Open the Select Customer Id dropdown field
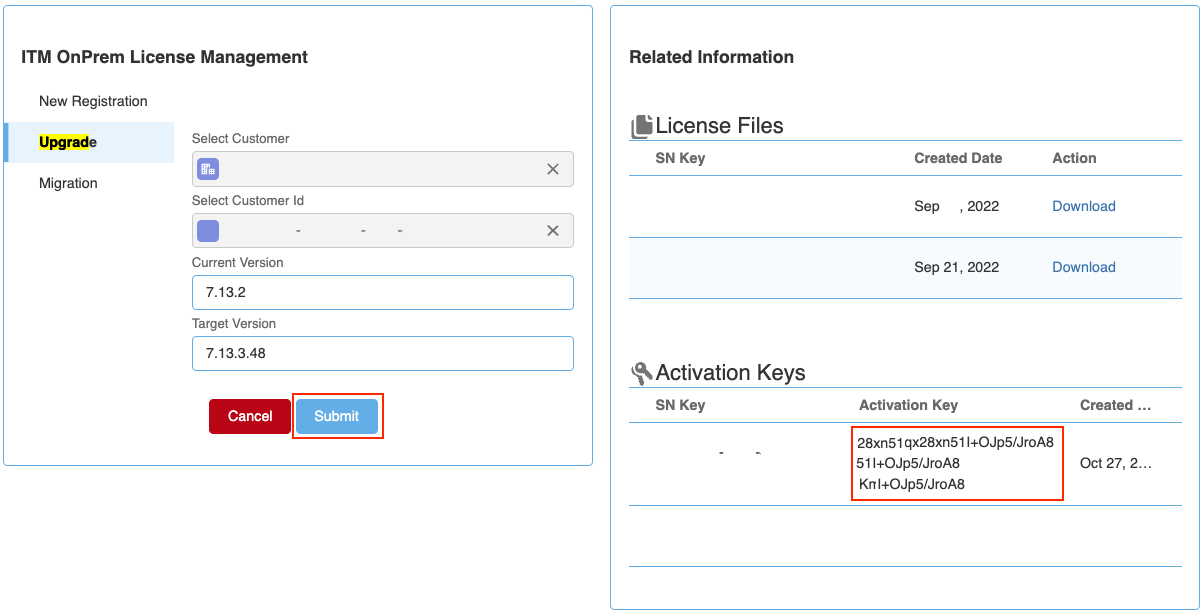This screenshot has width=1203, height=615. pos(380,231)
